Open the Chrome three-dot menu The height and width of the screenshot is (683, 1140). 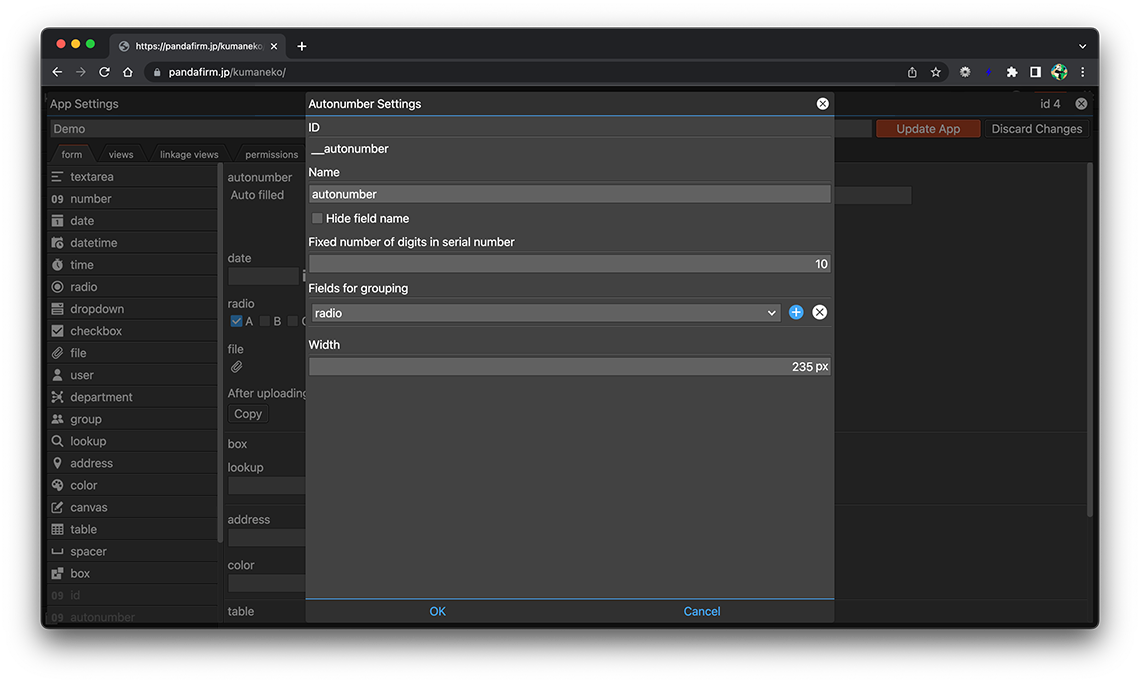click(1082, 73)
